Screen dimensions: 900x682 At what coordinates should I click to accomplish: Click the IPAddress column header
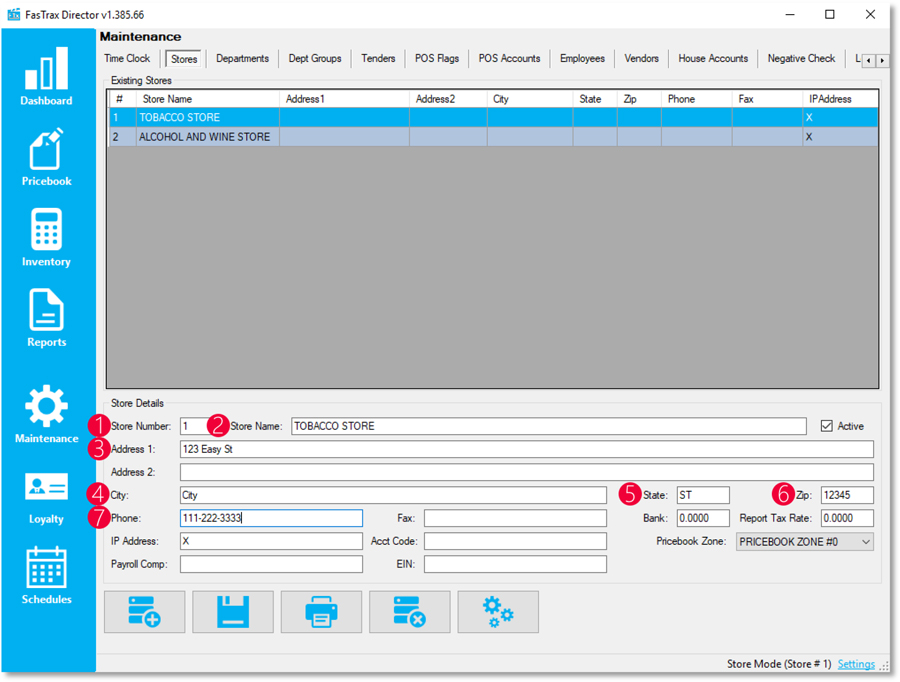pyautogui.click(x=840, y=99)
